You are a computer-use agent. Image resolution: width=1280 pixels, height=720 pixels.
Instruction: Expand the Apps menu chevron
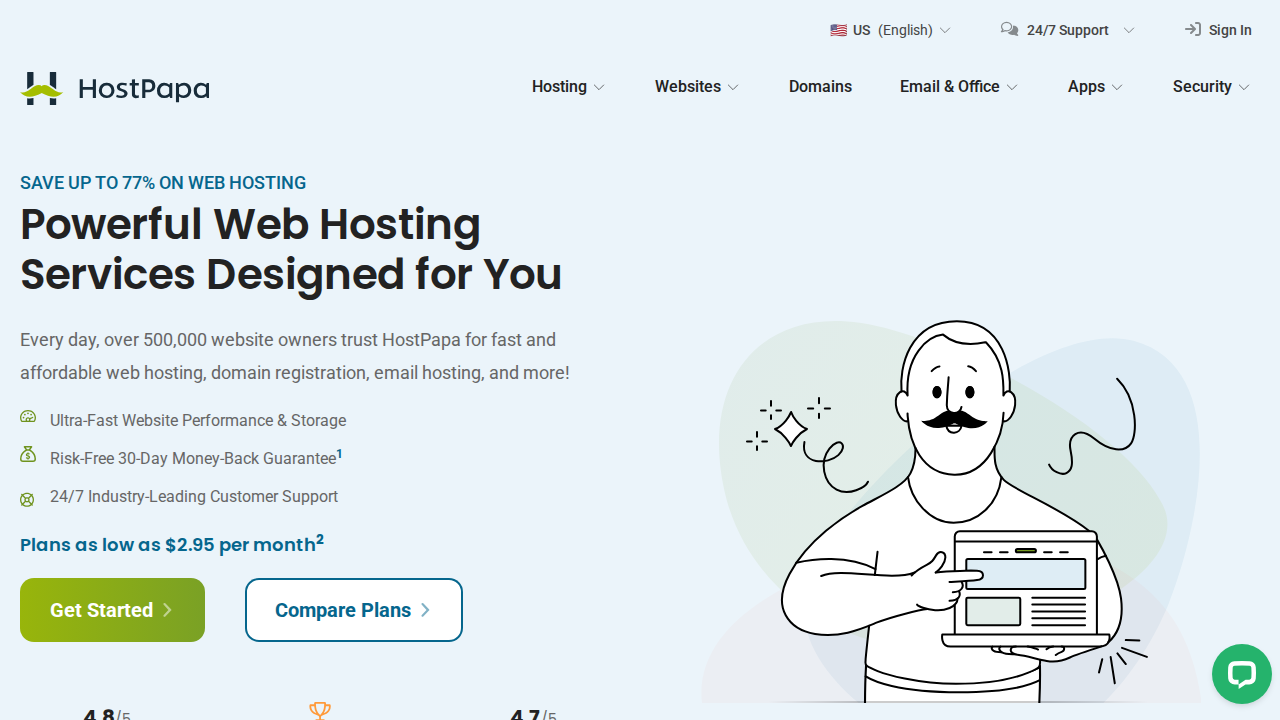click(1117, 88)
